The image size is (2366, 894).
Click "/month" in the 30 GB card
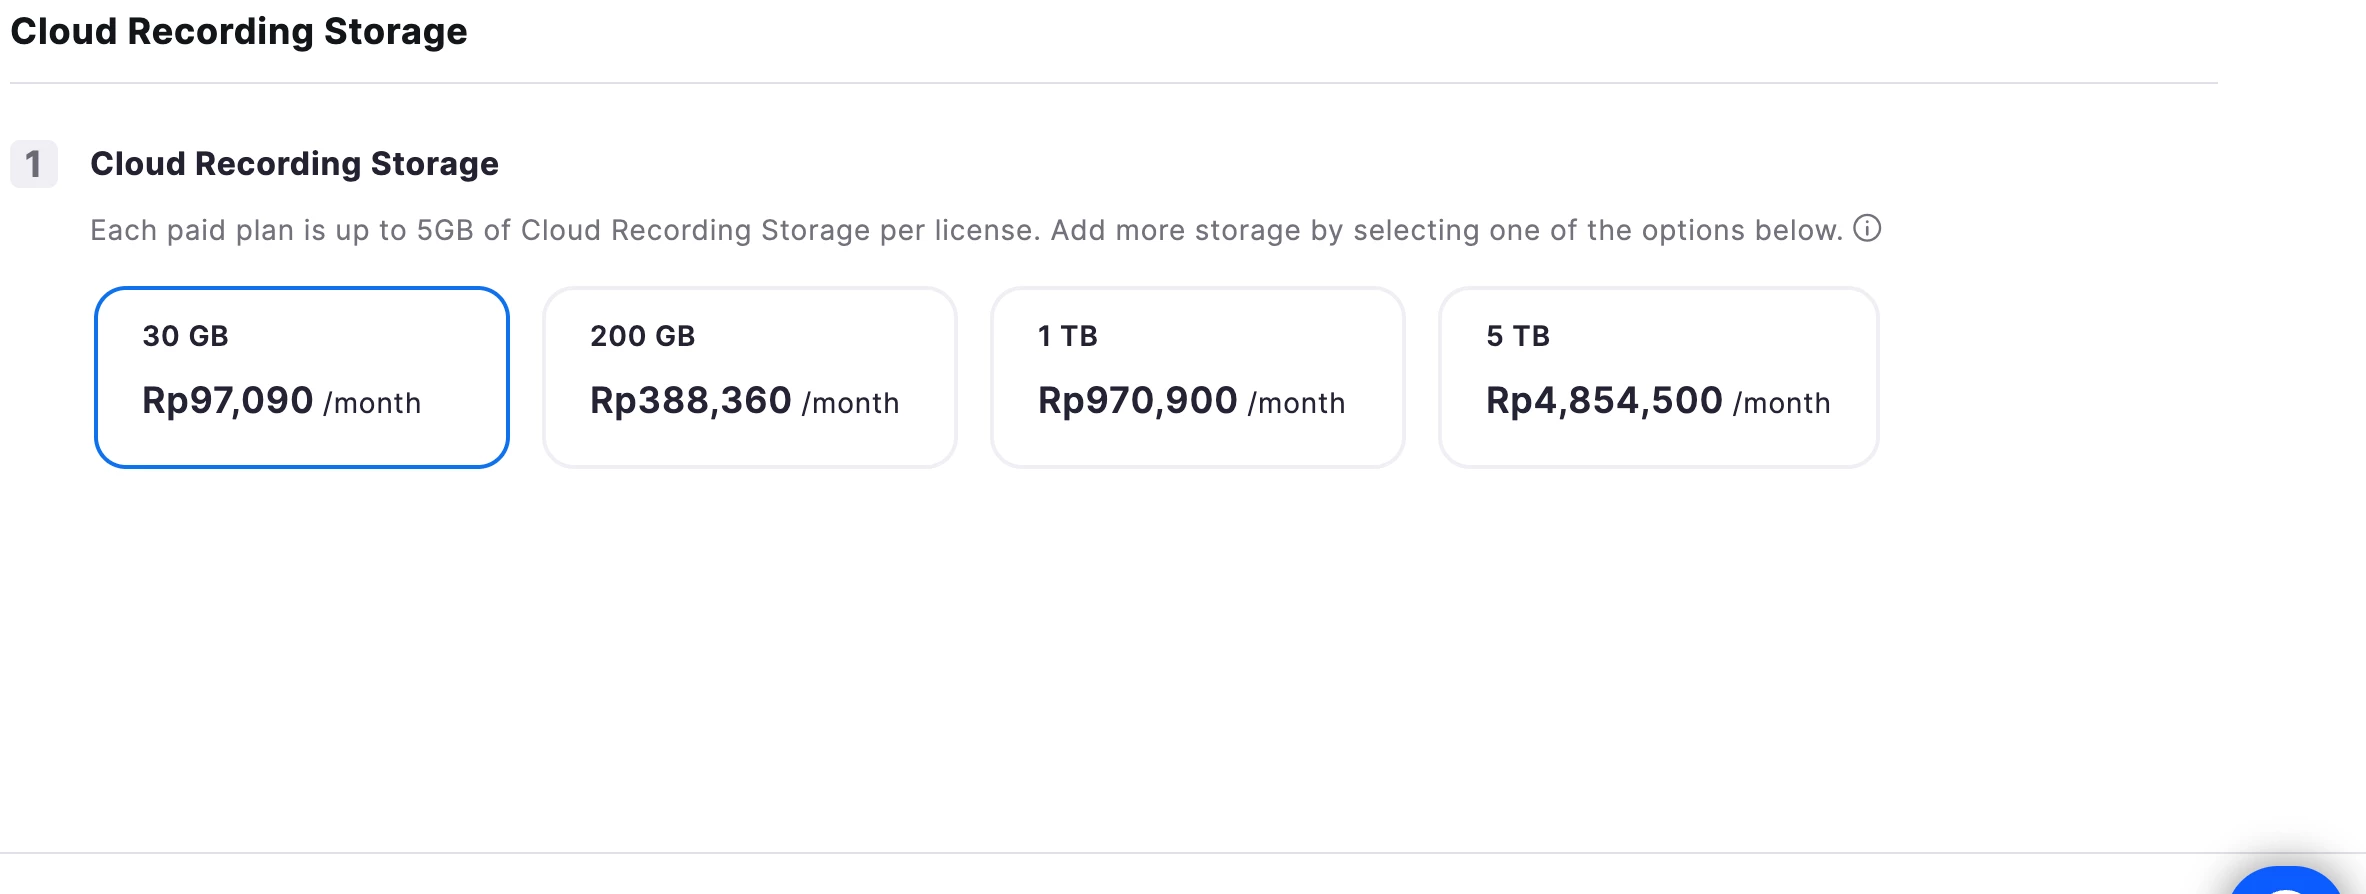tap(372, 403)
